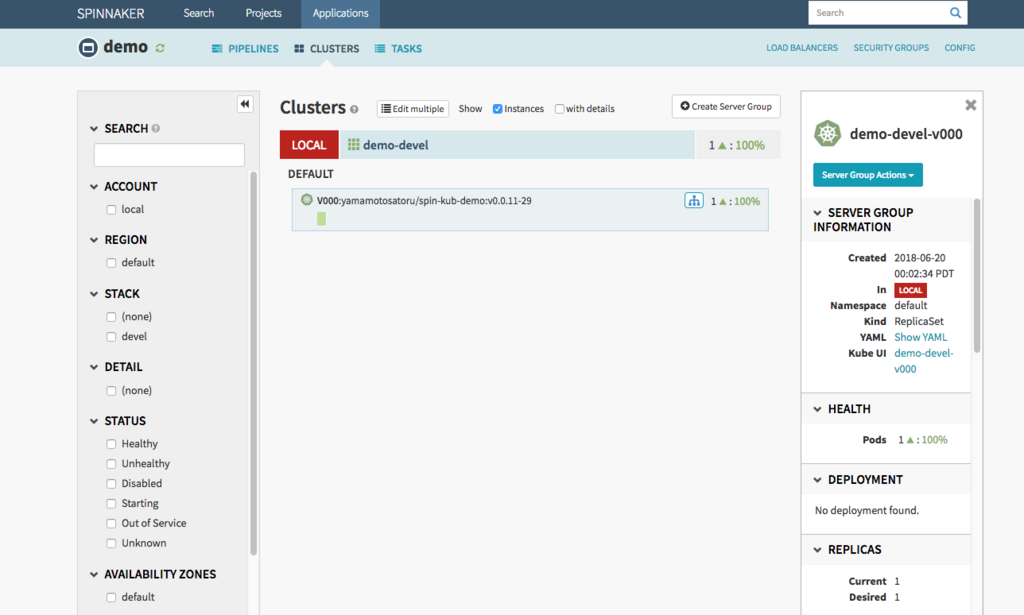Click the Kubernetes icon on V000 server group
Screen dimensions: 1024x615
click(306, 200)
